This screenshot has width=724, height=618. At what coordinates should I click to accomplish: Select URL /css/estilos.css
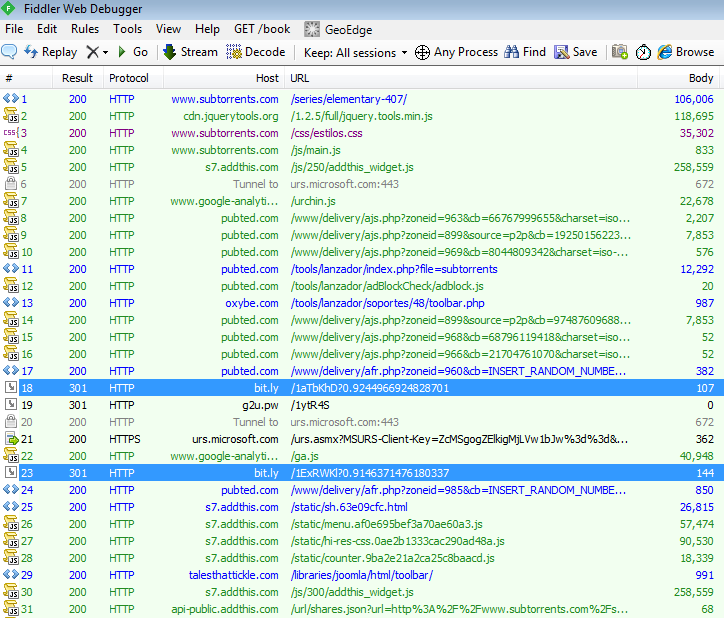point(326,133)
